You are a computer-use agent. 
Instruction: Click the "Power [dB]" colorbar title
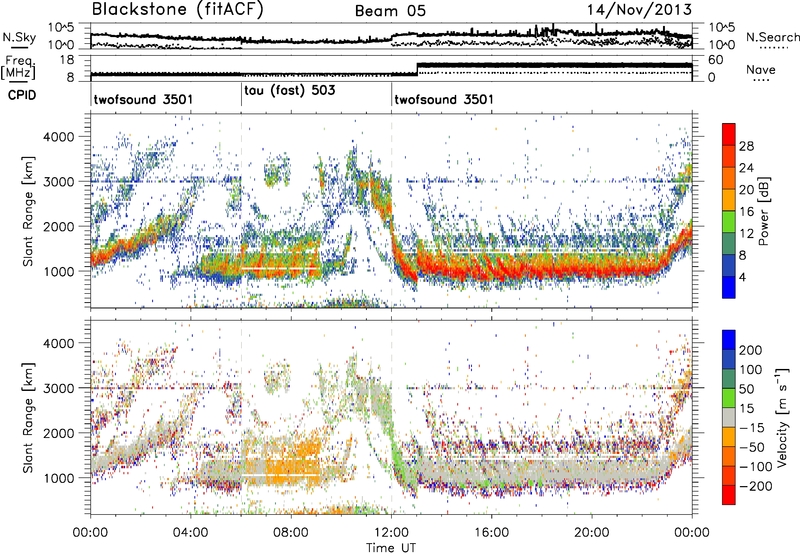point(764,211)
